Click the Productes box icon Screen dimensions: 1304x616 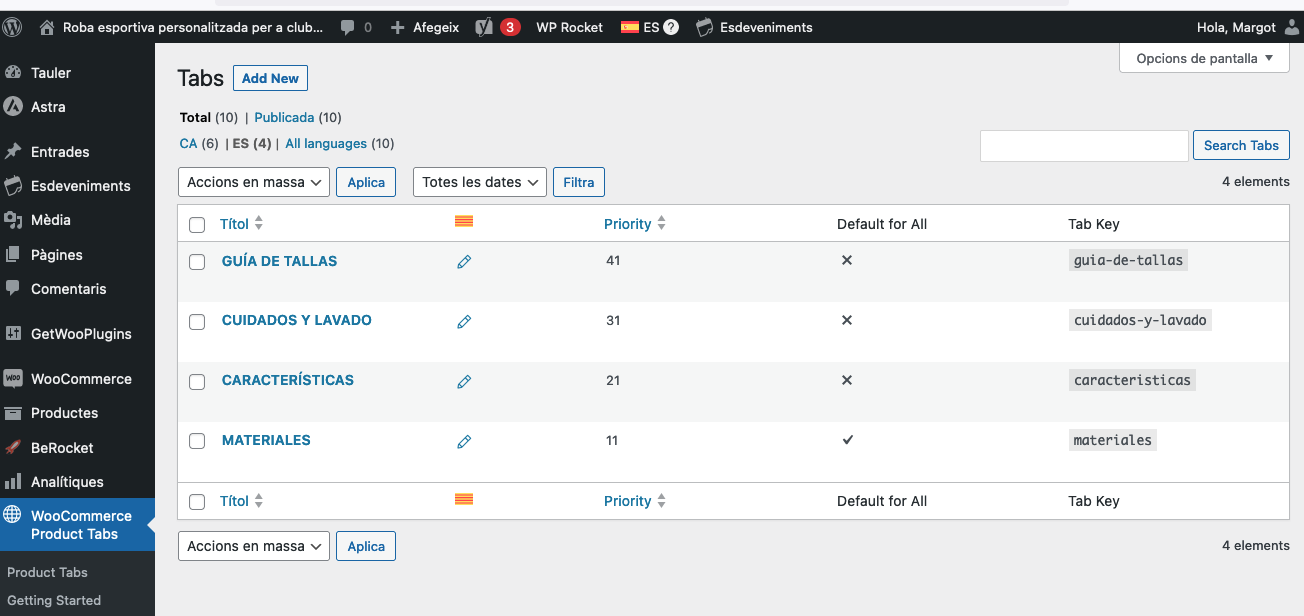pos(13,412)
